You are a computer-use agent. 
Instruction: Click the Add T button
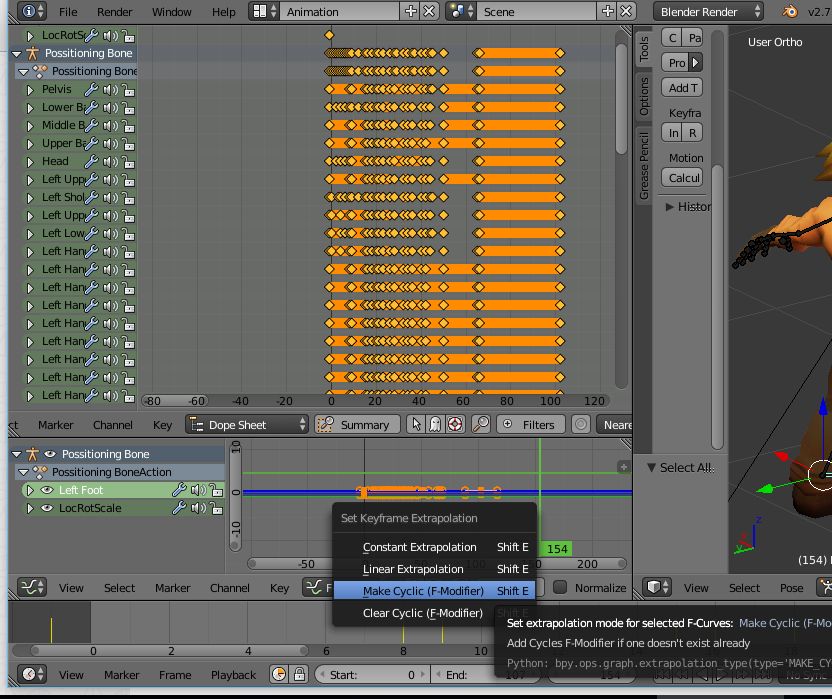tap(682, 88)
